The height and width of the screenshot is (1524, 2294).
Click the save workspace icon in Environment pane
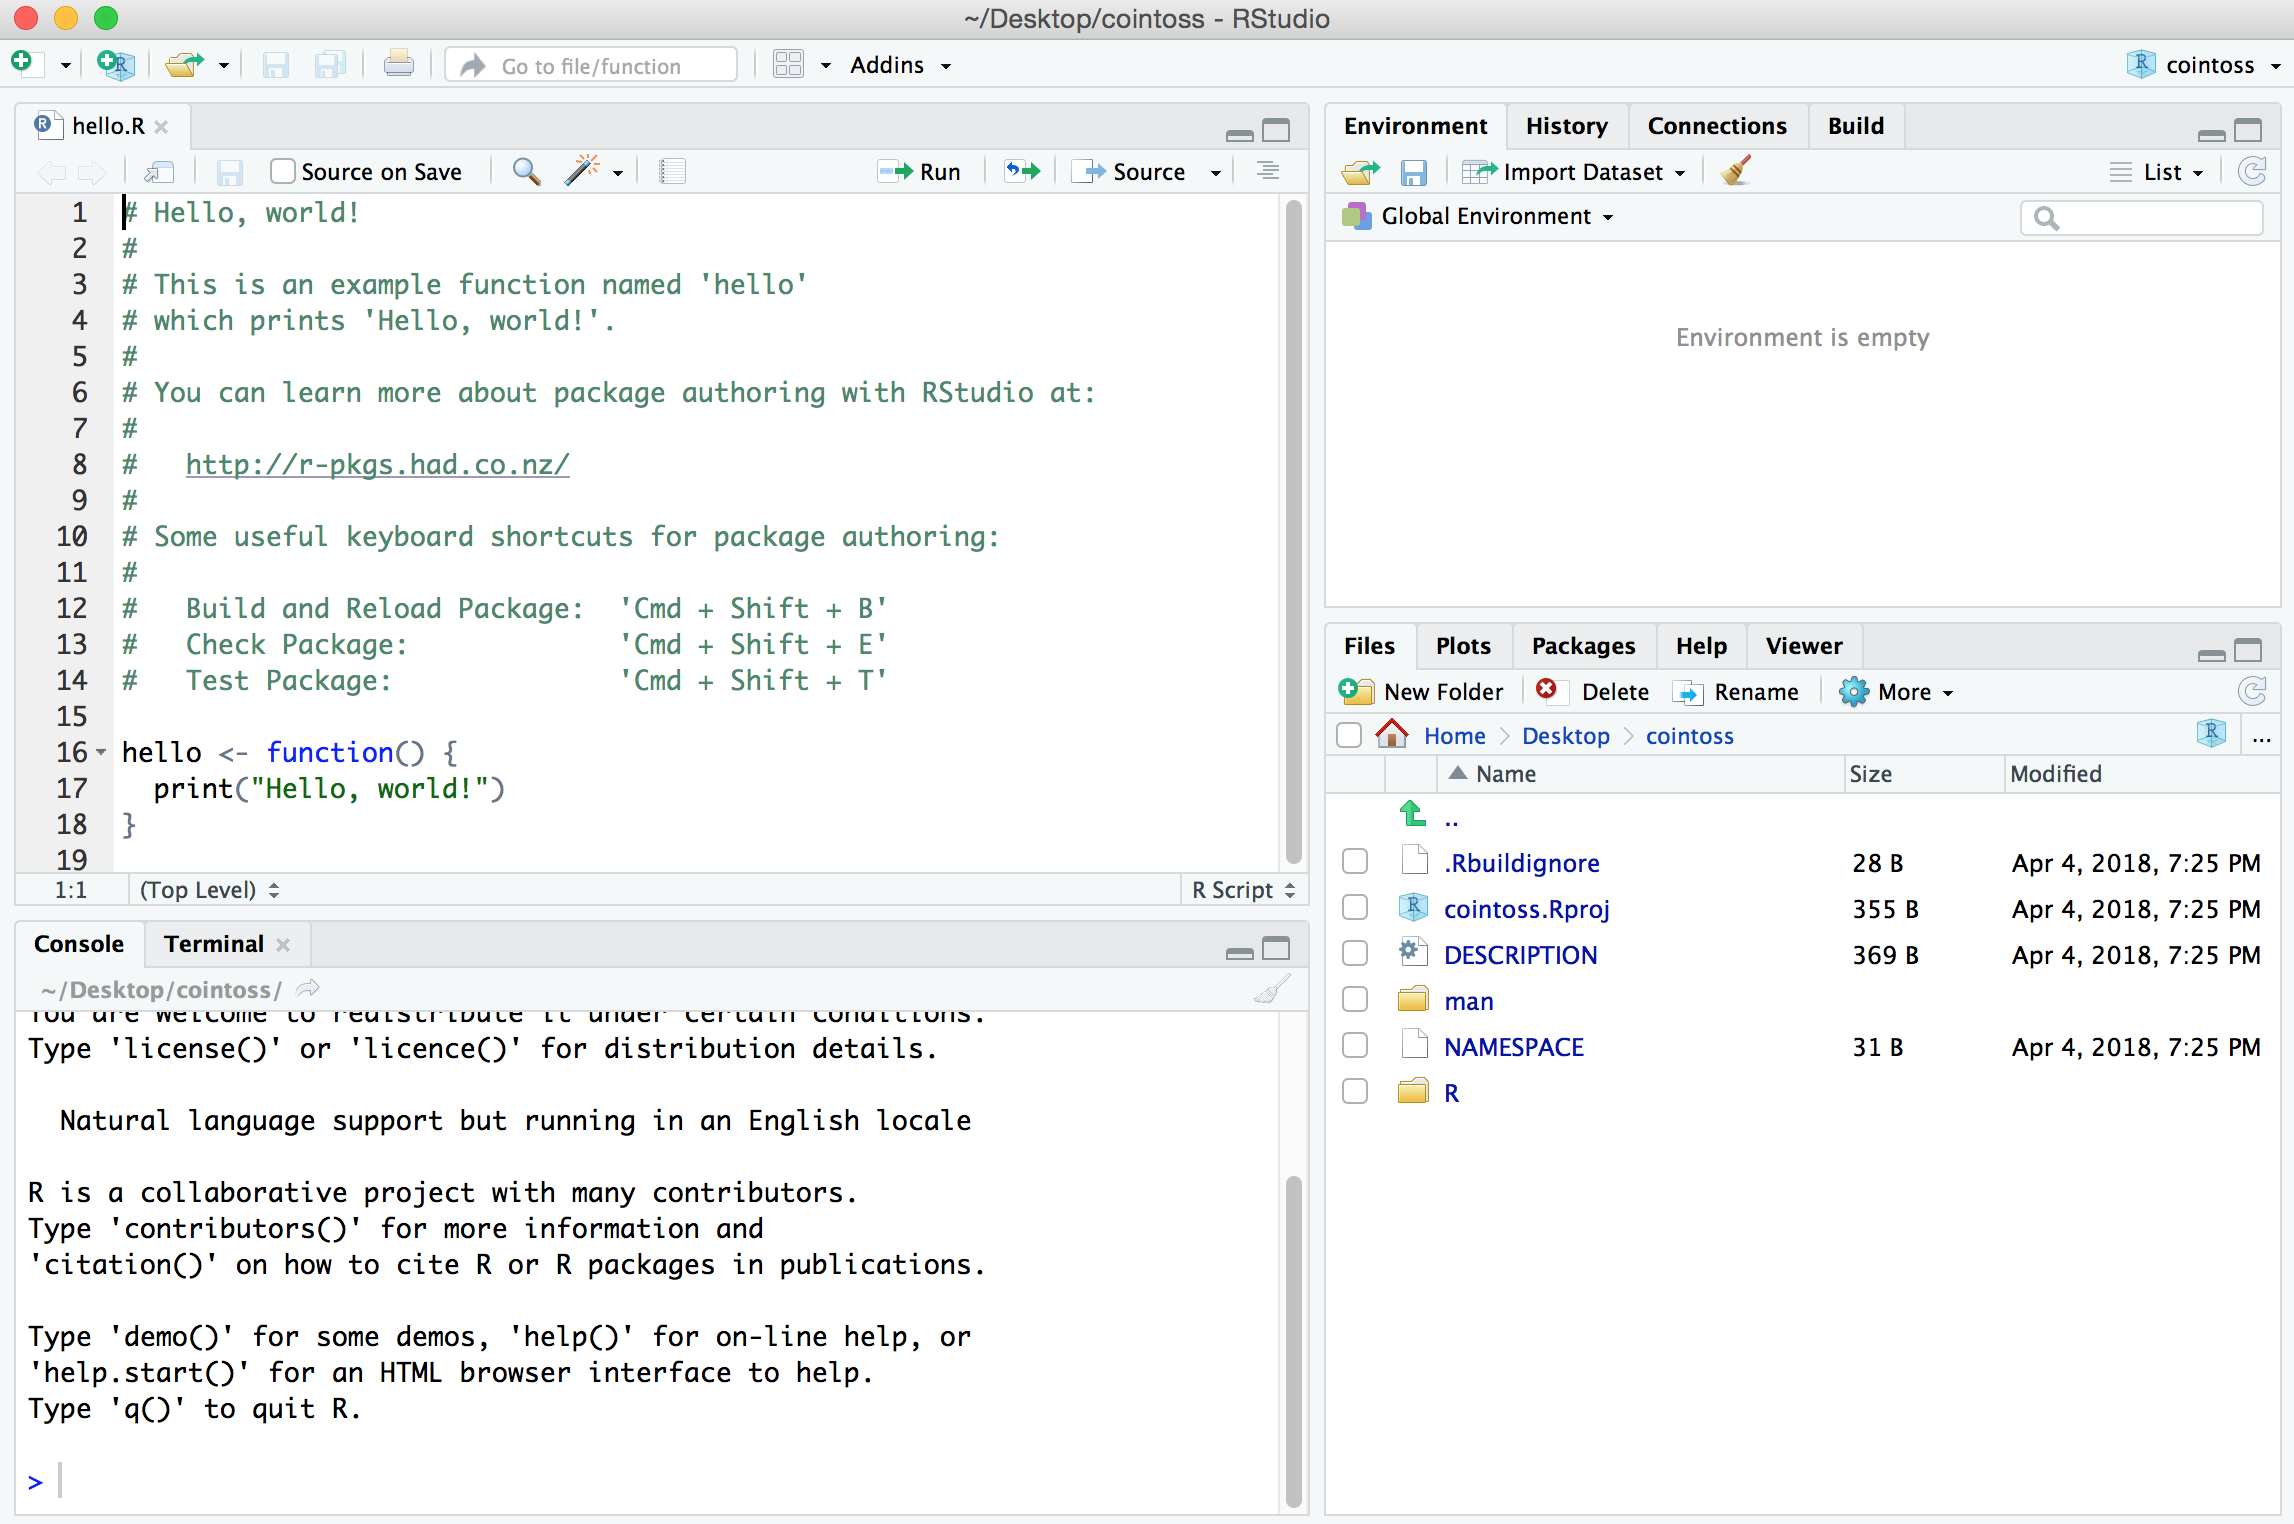pyautogui.click(x=1413, y=173)
